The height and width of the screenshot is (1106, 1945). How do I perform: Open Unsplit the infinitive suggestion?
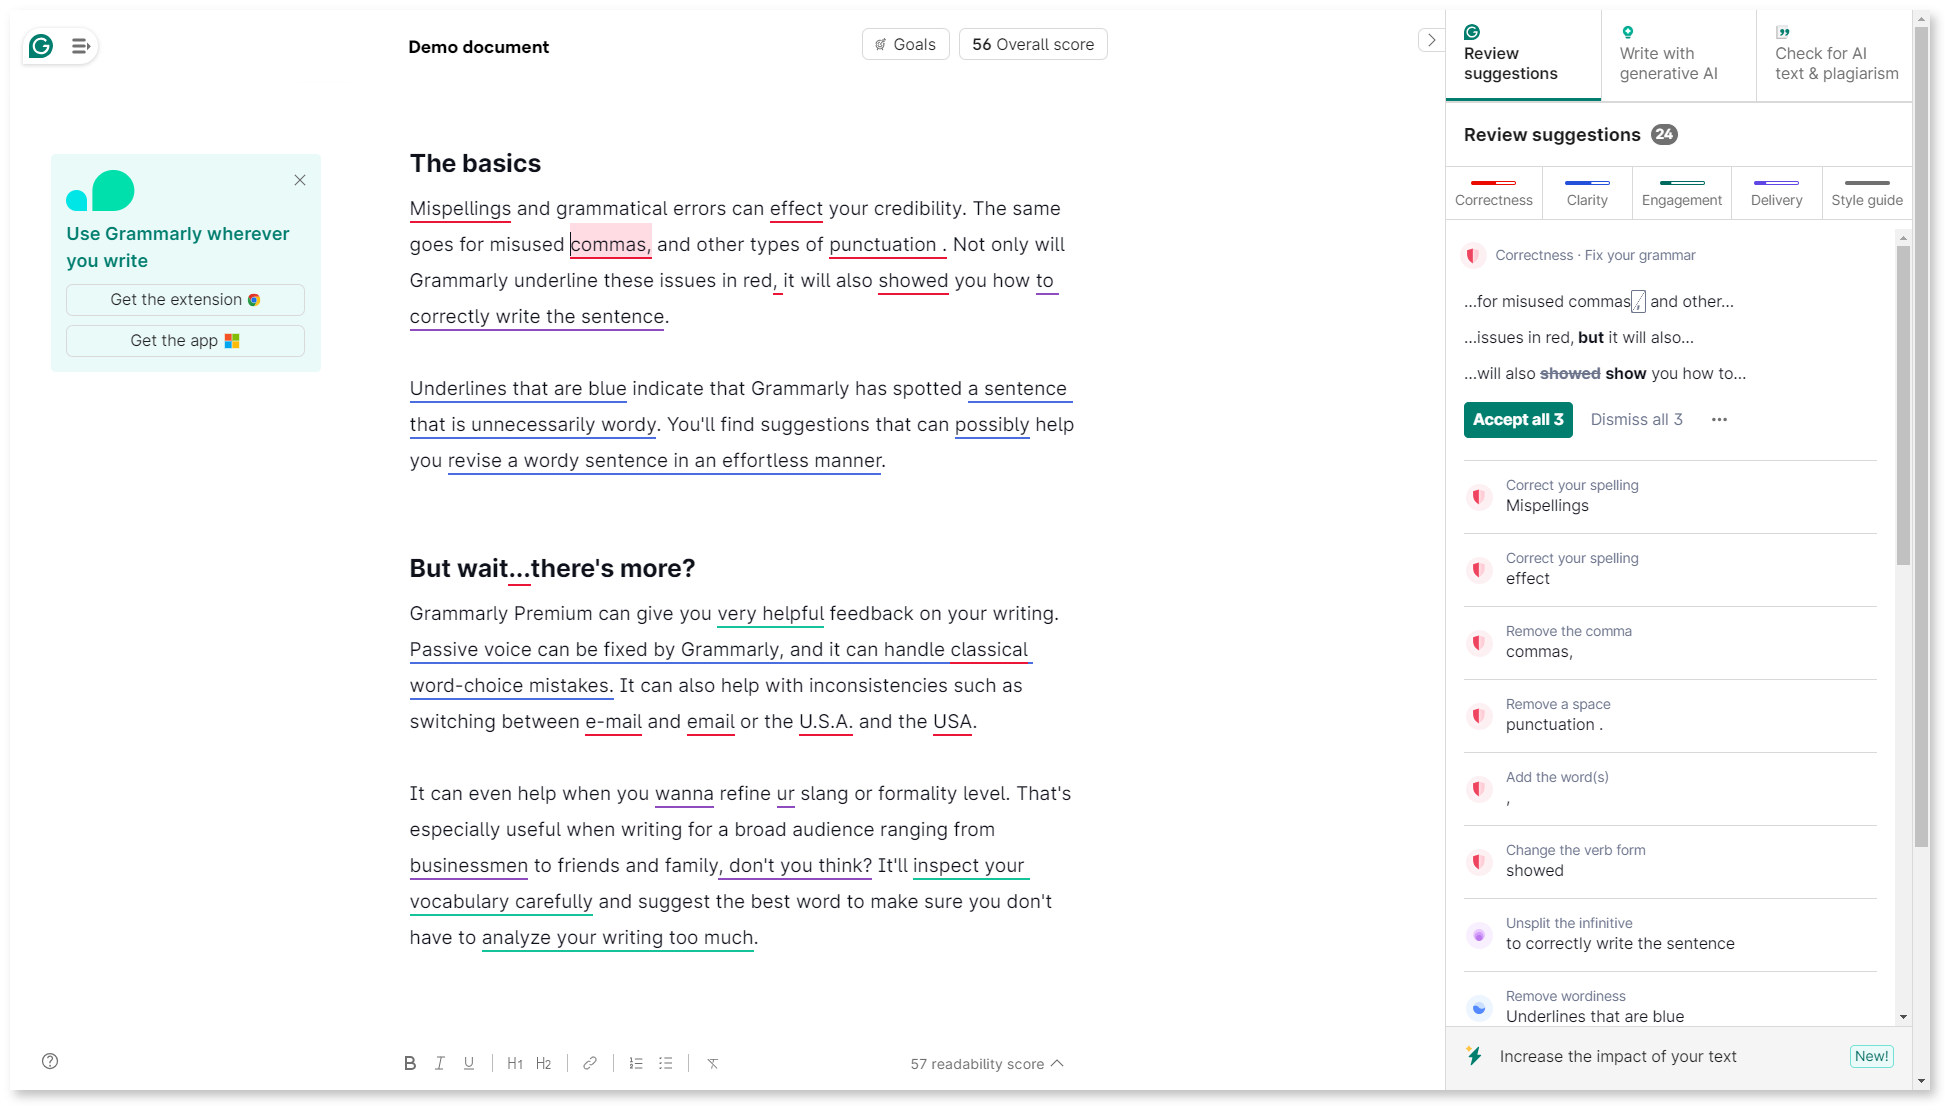tap(1670, 935)
